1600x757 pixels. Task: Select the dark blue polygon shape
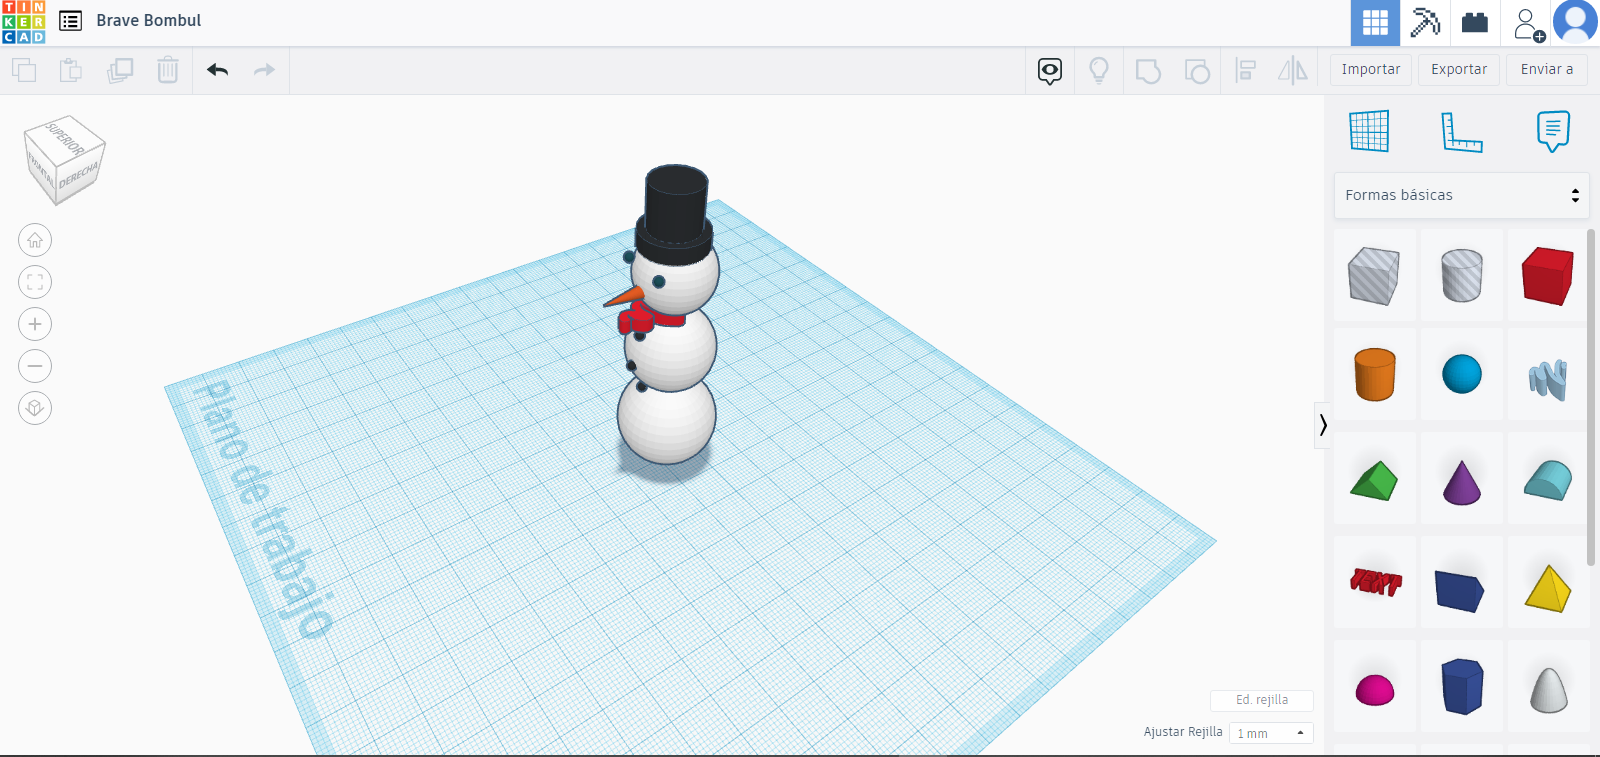1462,686
